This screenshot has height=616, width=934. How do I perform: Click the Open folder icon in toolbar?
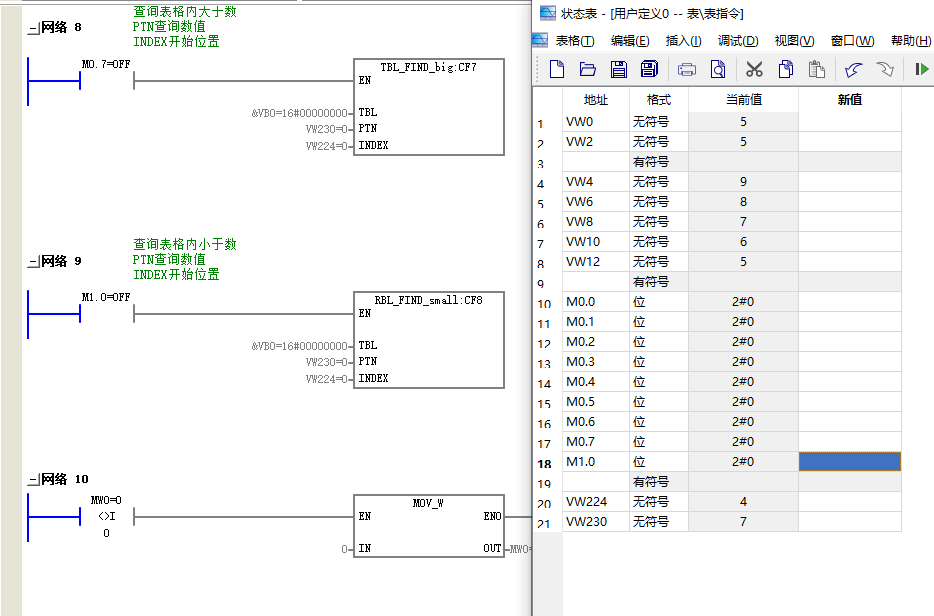588,69
